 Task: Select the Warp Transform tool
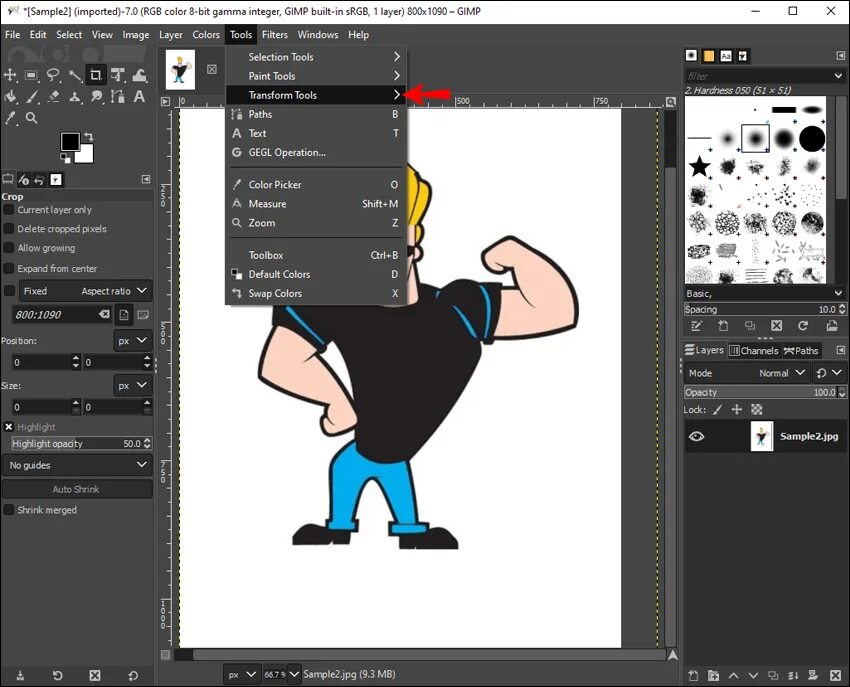click(139, 75)
